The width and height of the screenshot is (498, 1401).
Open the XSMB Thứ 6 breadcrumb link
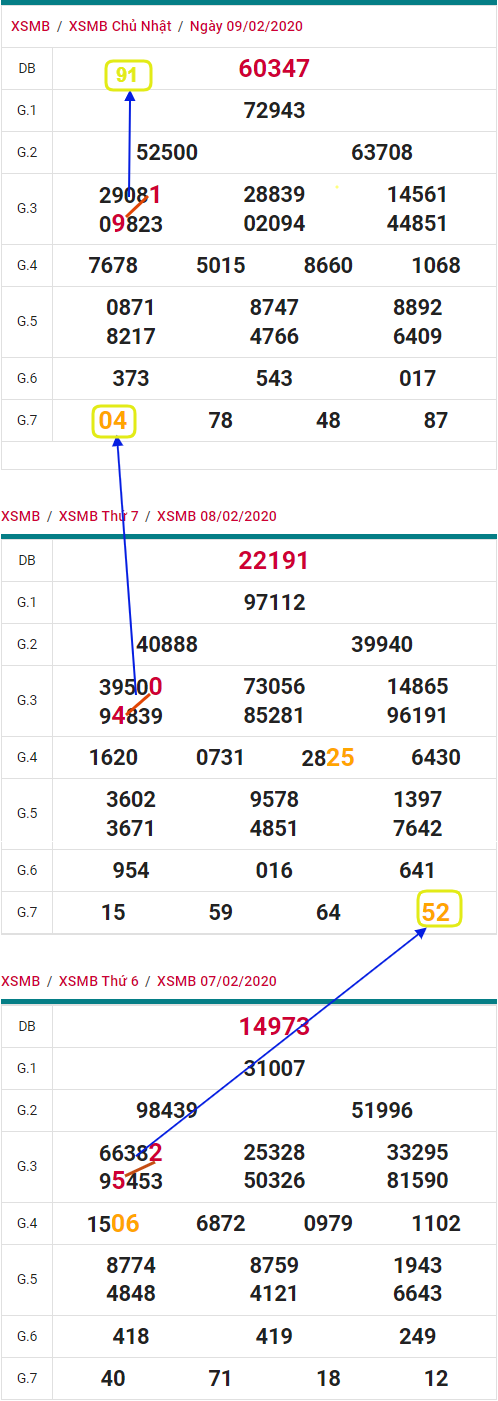[99, 981]
